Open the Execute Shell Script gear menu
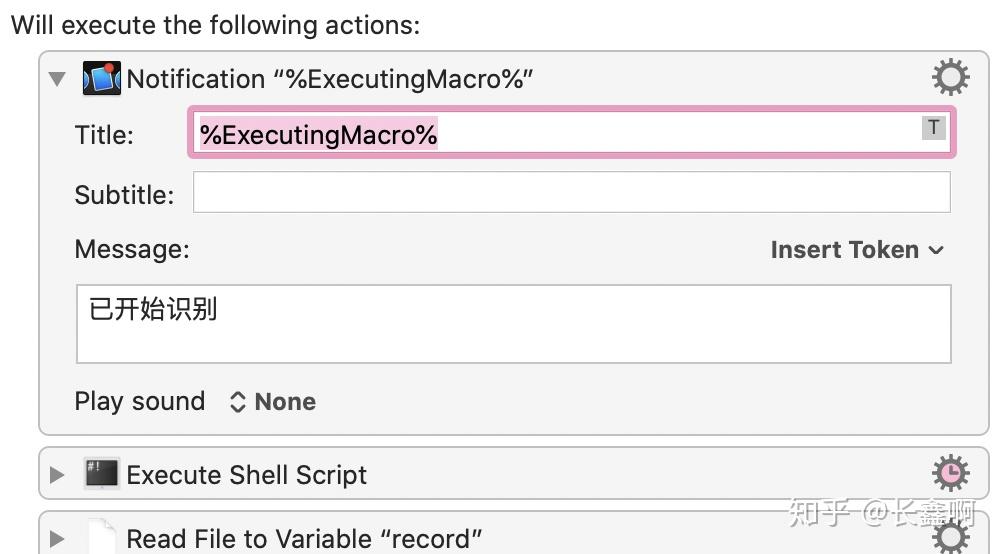 (949, 473)
